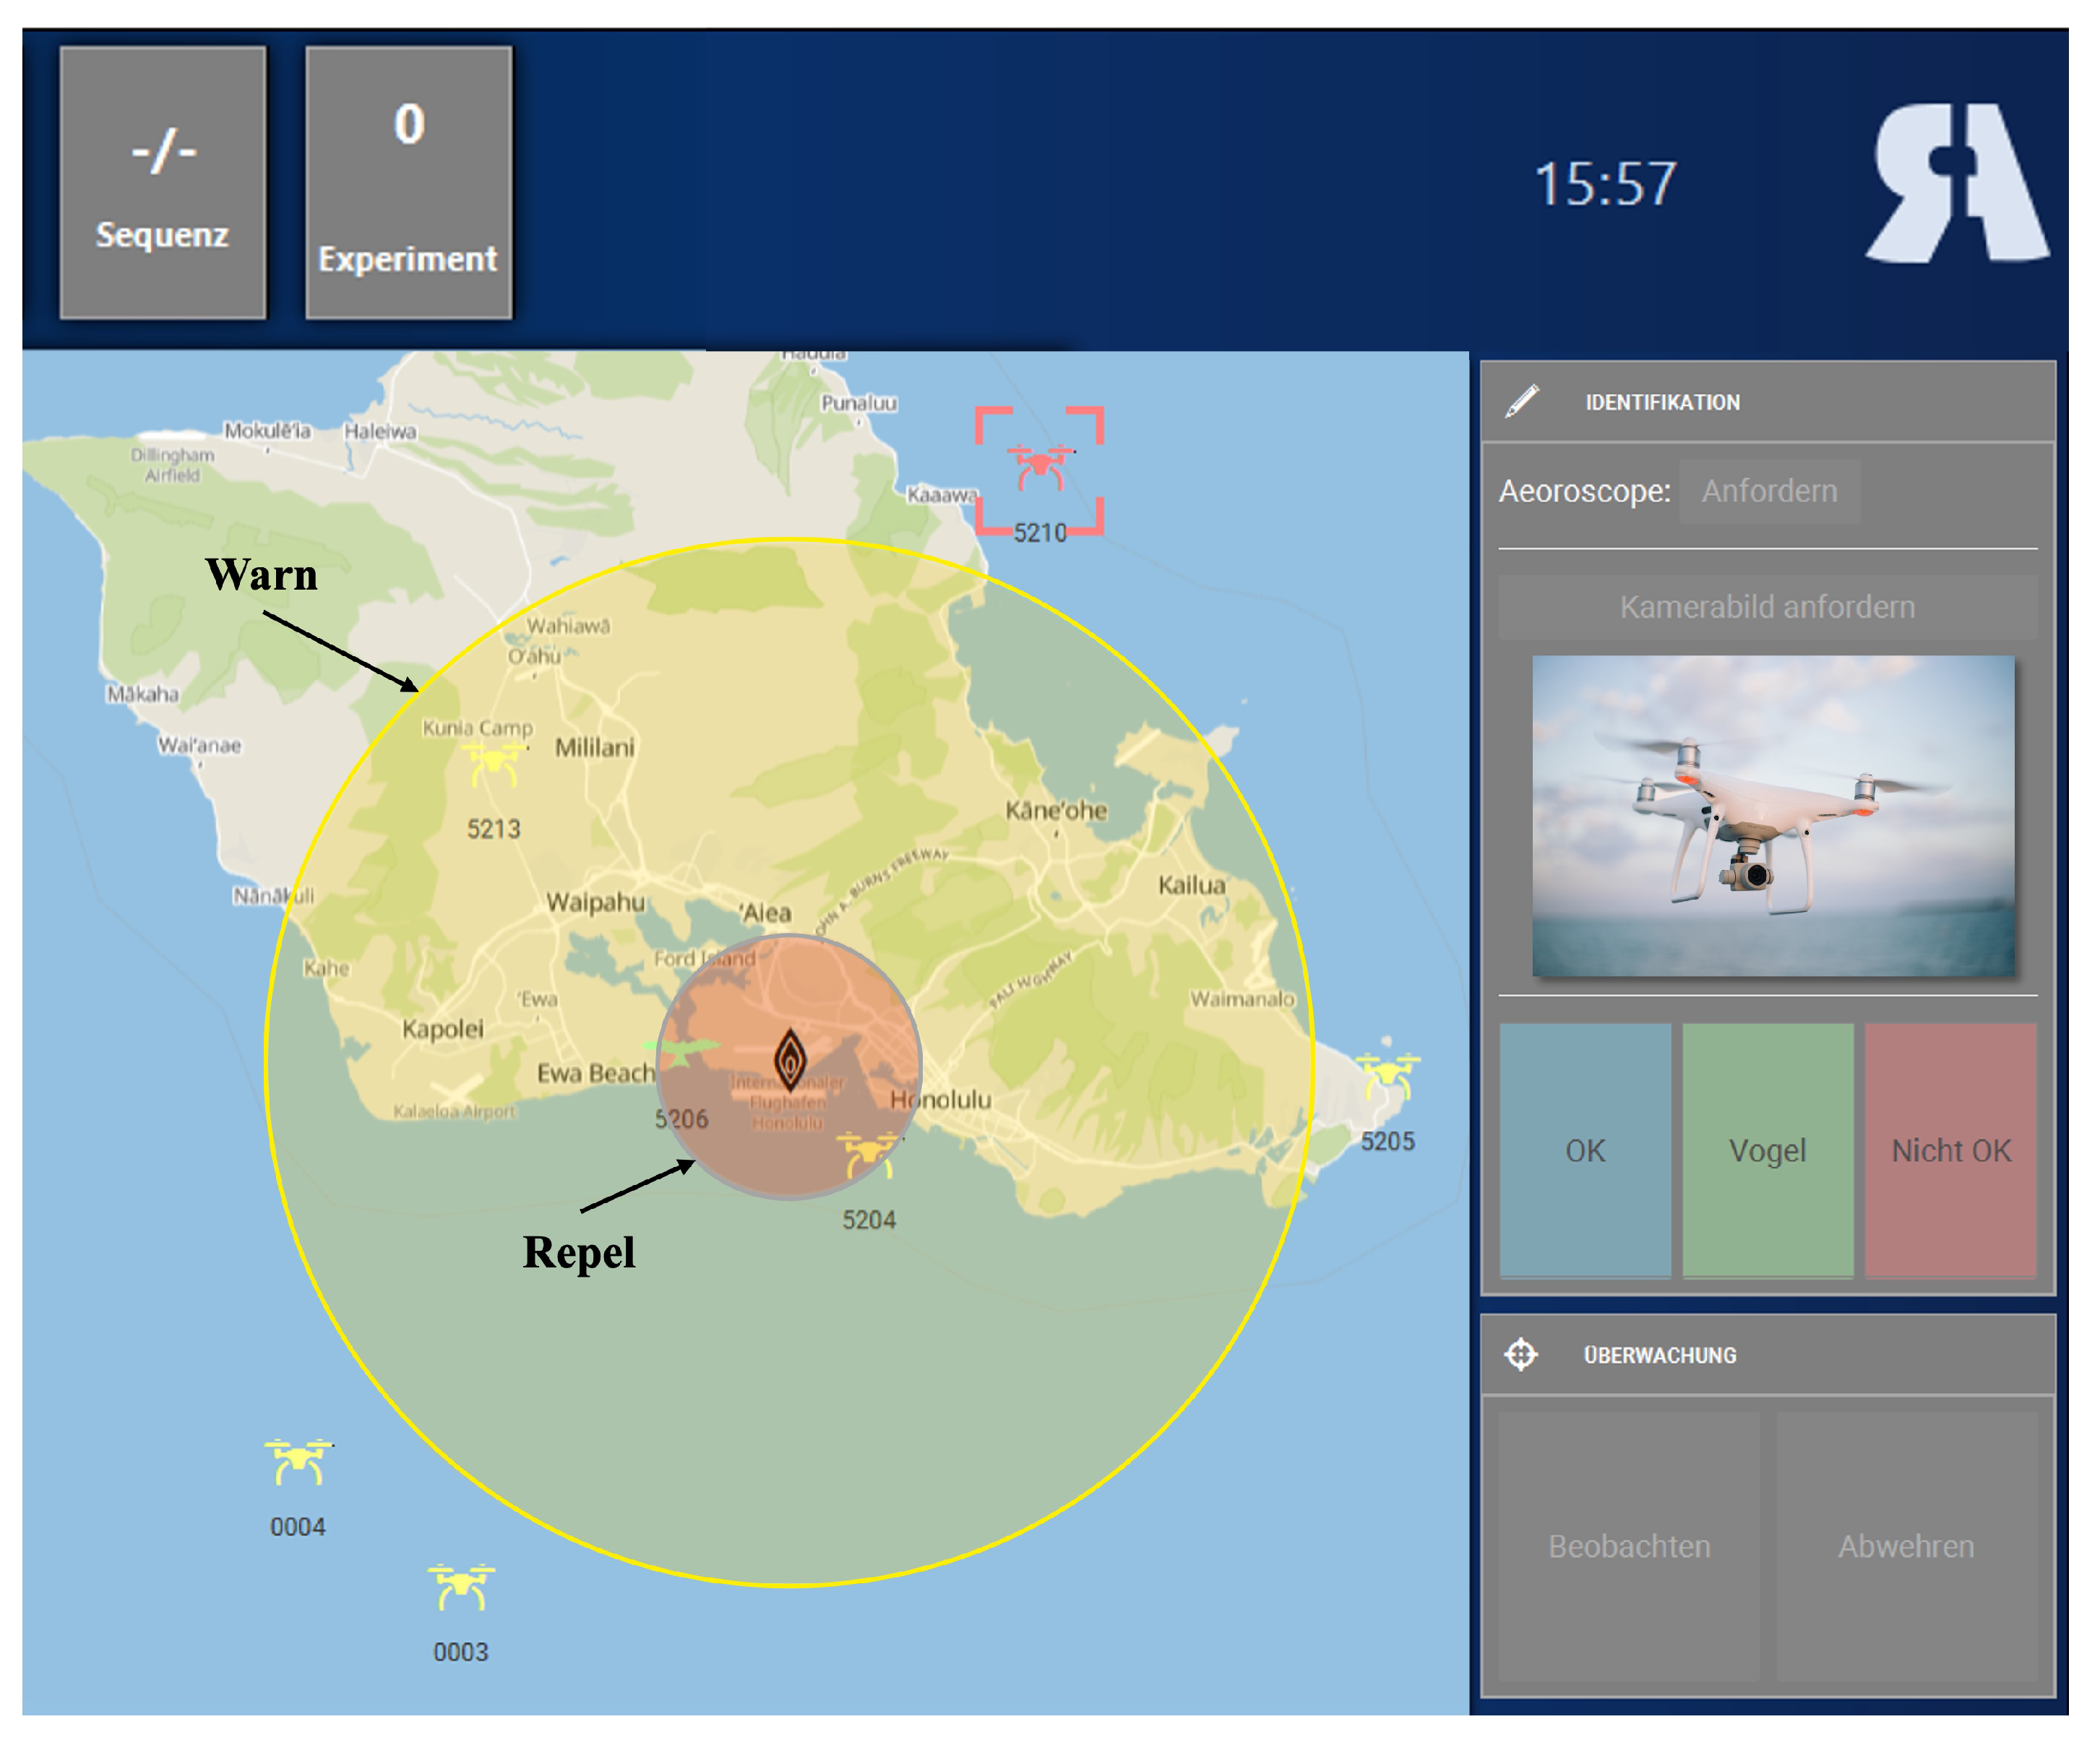Open the drone camera image thumbnail
Screen dimensions: 2100x1740
tap(1772, 815)
